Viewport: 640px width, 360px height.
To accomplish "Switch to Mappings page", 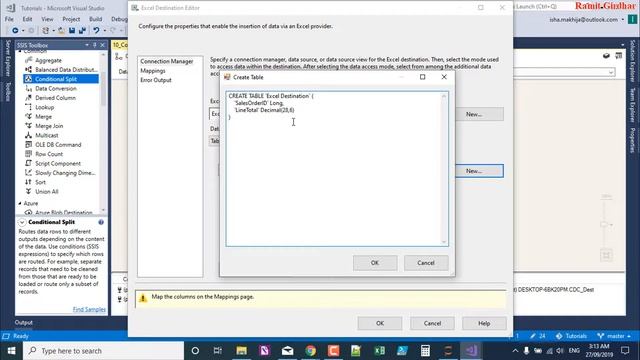I will tap(153, 71).
